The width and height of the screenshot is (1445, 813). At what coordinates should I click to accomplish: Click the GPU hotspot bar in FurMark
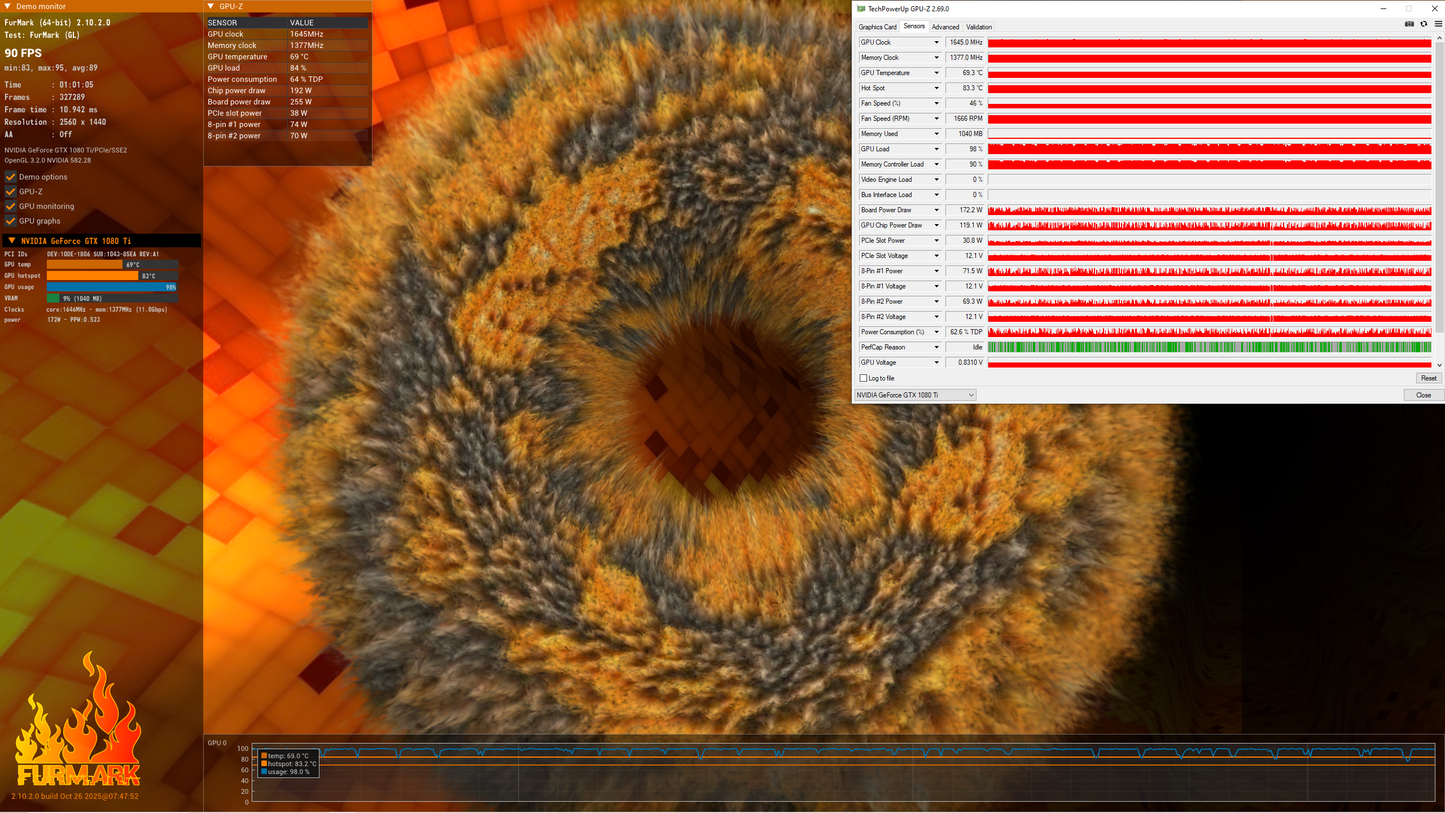pos(112,276)
